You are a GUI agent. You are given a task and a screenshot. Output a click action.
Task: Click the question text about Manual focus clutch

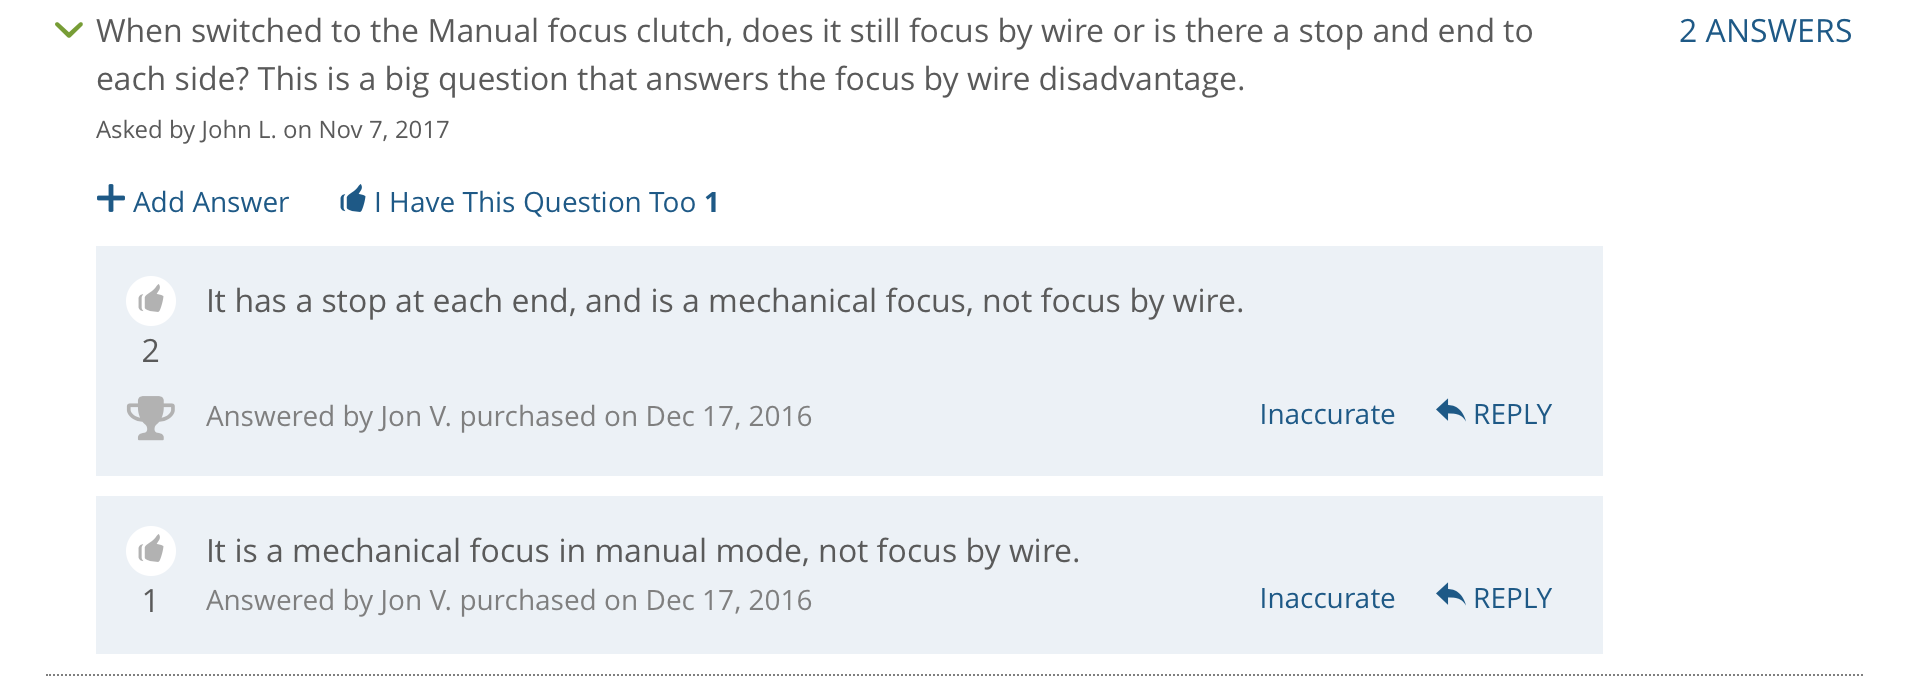814,55
